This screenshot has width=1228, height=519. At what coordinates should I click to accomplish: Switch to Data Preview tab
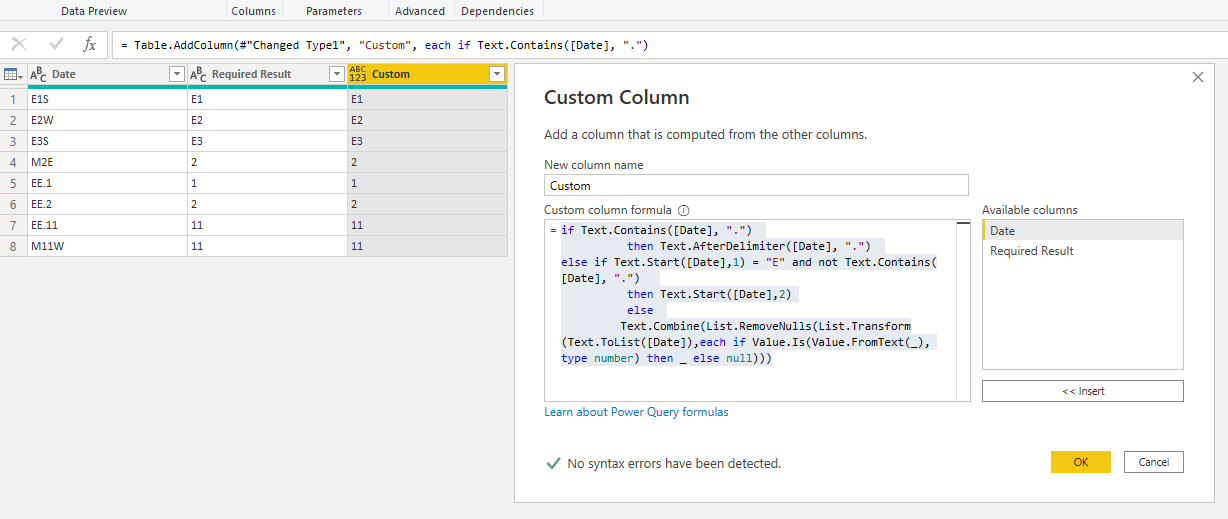click(94, 11)
